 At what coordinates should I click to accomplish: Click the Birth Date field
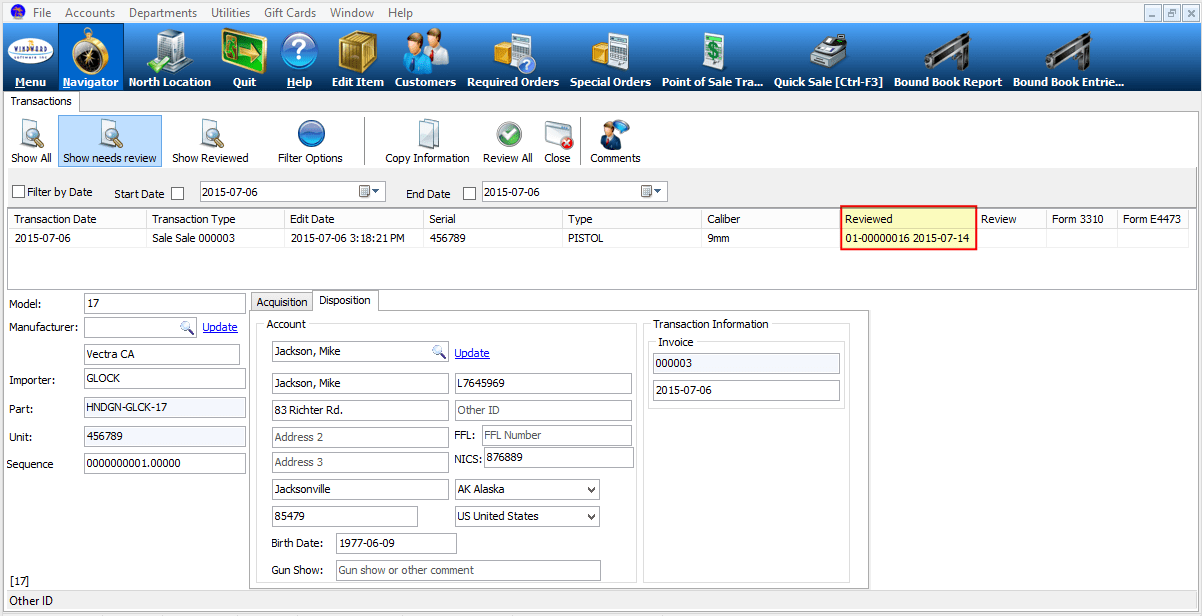(x=396, y=543)
